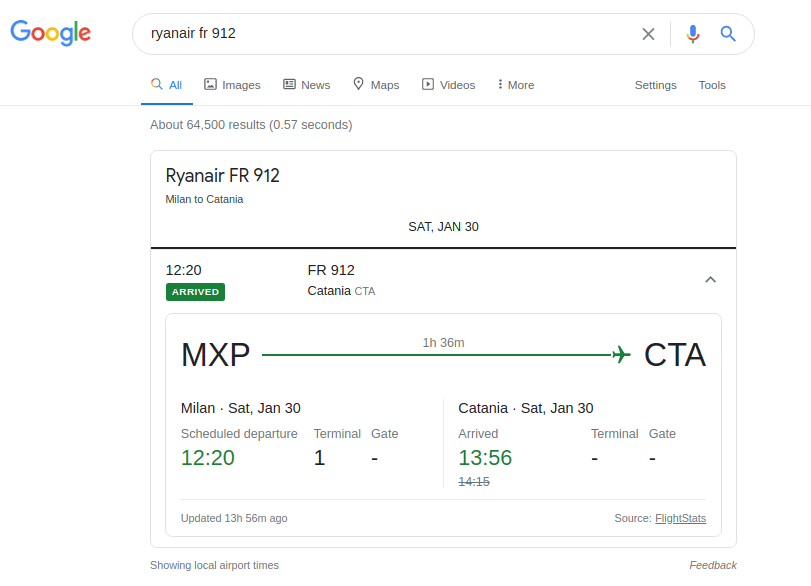Screen dimensions: 811x586
Task: Switch to Videos tab
Action: (x=448, y=85)
